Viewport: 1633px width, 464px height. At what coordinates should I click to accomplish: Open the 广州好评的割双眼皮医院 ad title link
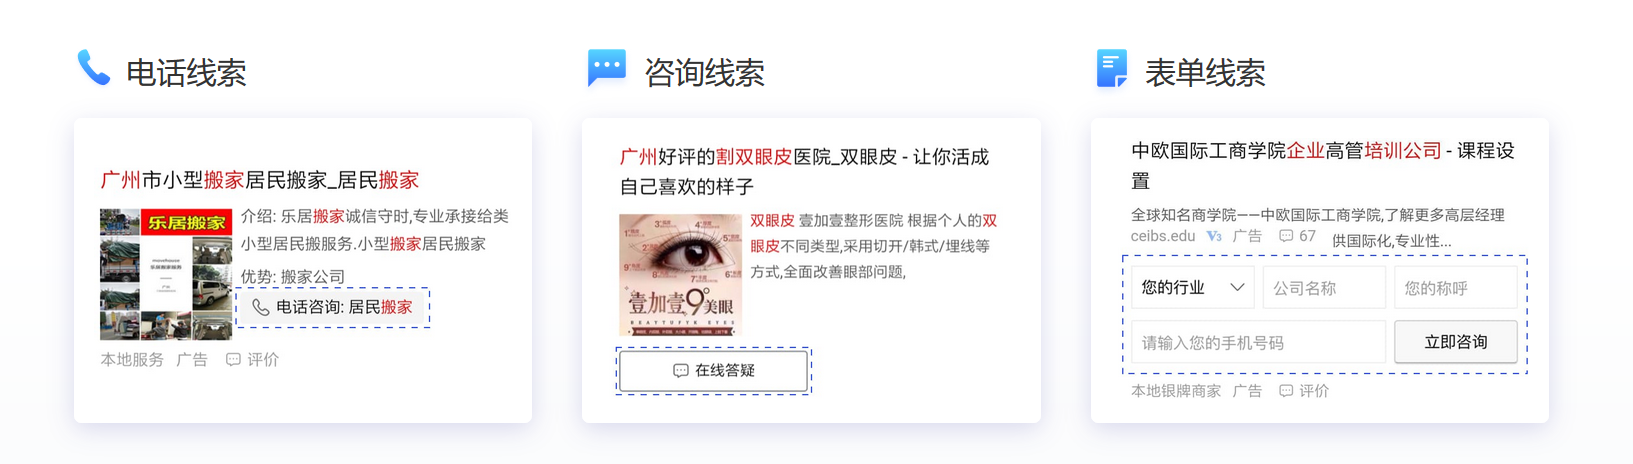click(x=804, y=172)
